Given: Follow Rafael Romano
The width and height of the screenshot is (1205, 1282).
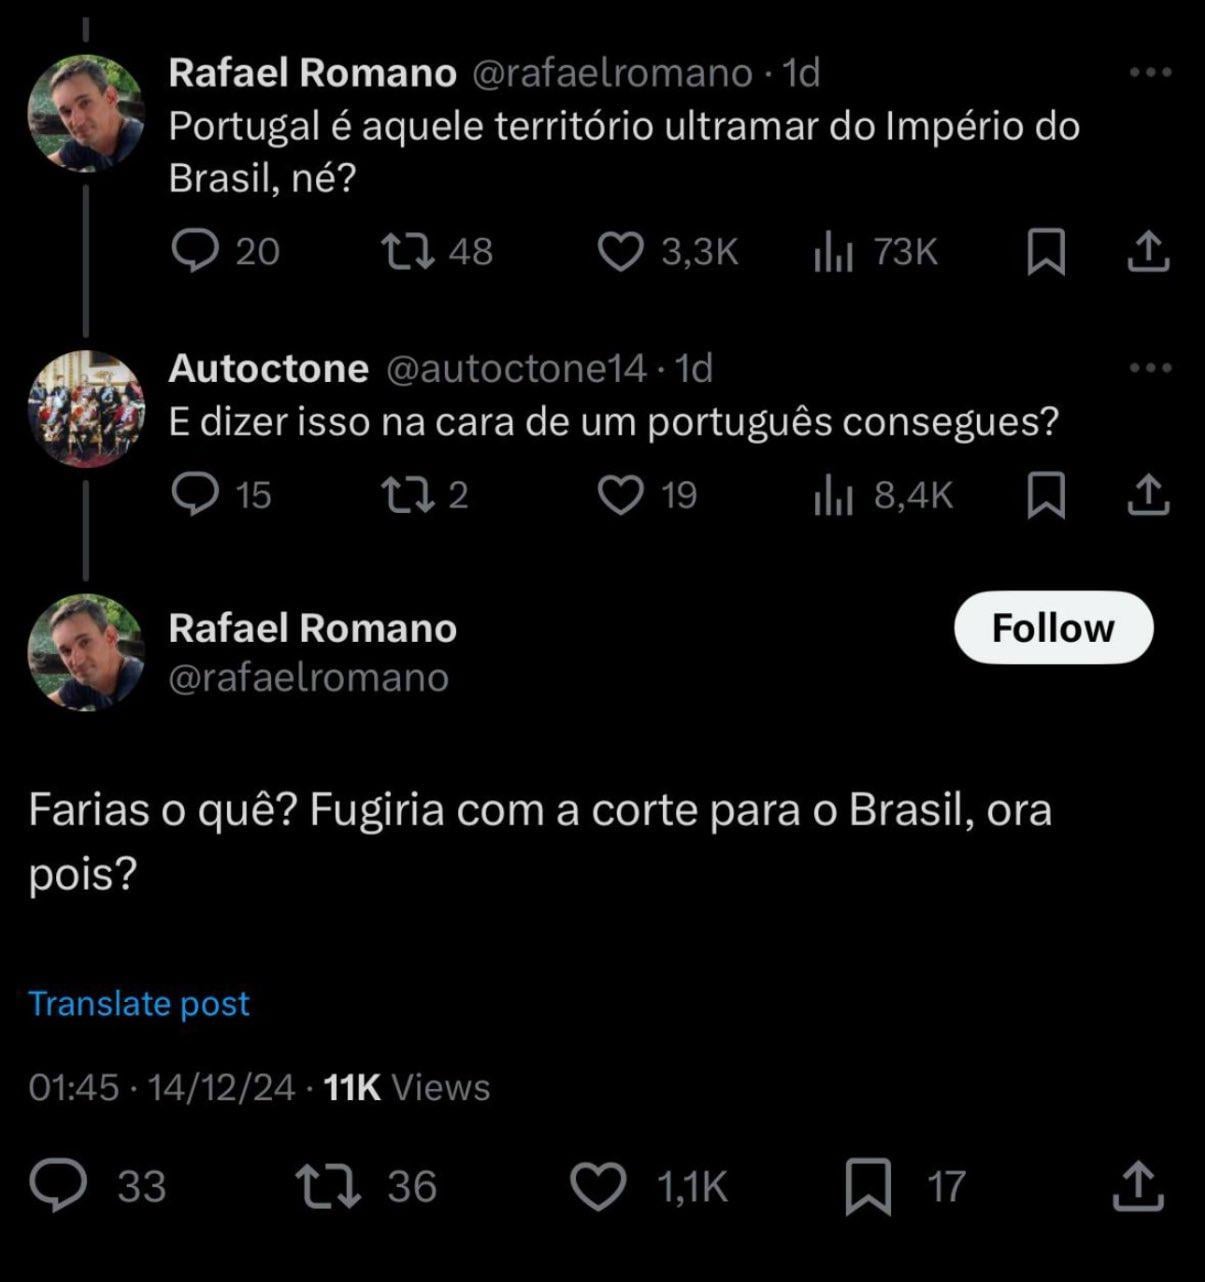Looking at the screenshot, I should (1053, 628).
